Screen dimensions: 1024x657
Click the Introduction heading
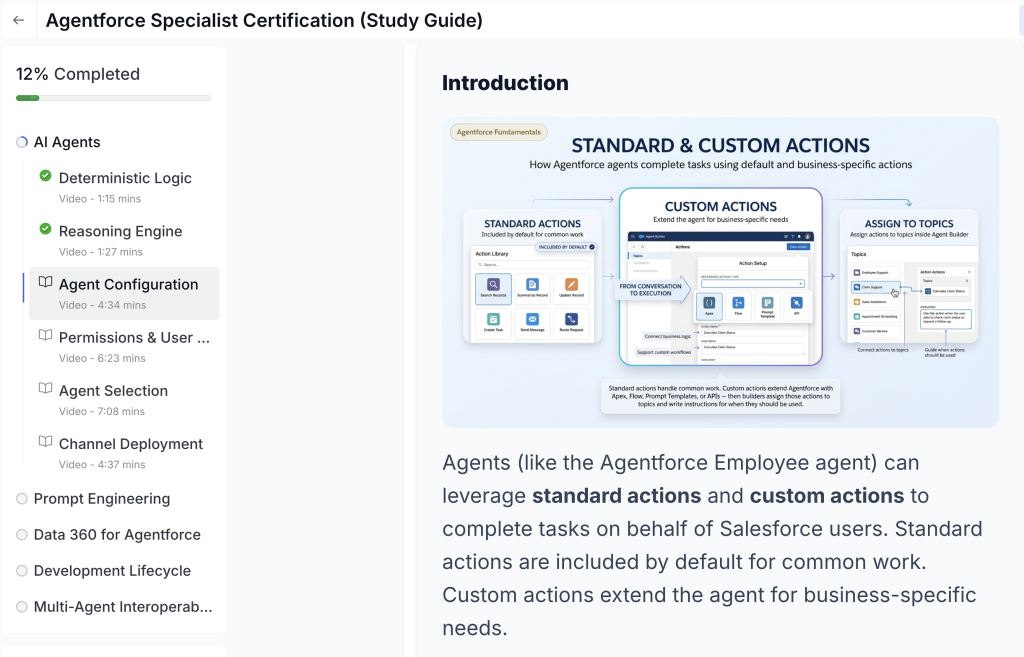(505, 83)
